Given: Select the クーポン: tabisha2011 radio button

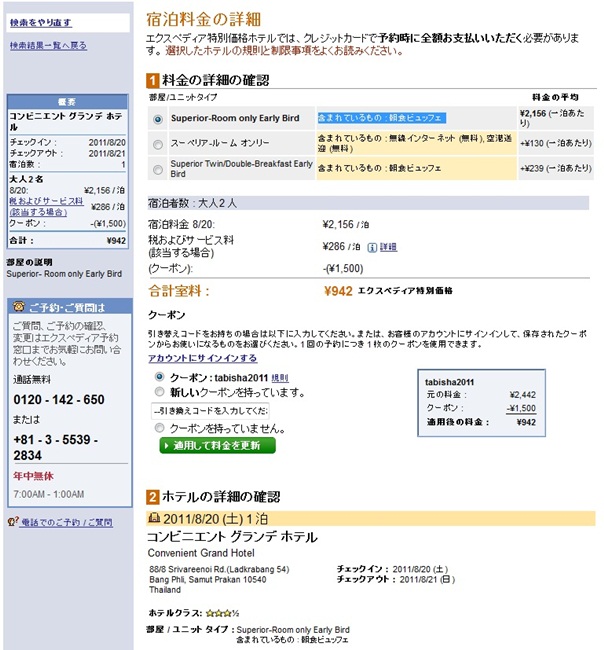Looking at the screenshot, I should [x=159, y=376].
